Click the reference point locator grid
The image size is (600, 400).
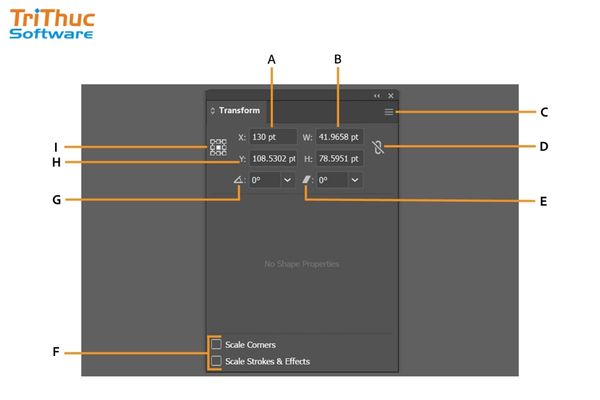tap(218, 147)
